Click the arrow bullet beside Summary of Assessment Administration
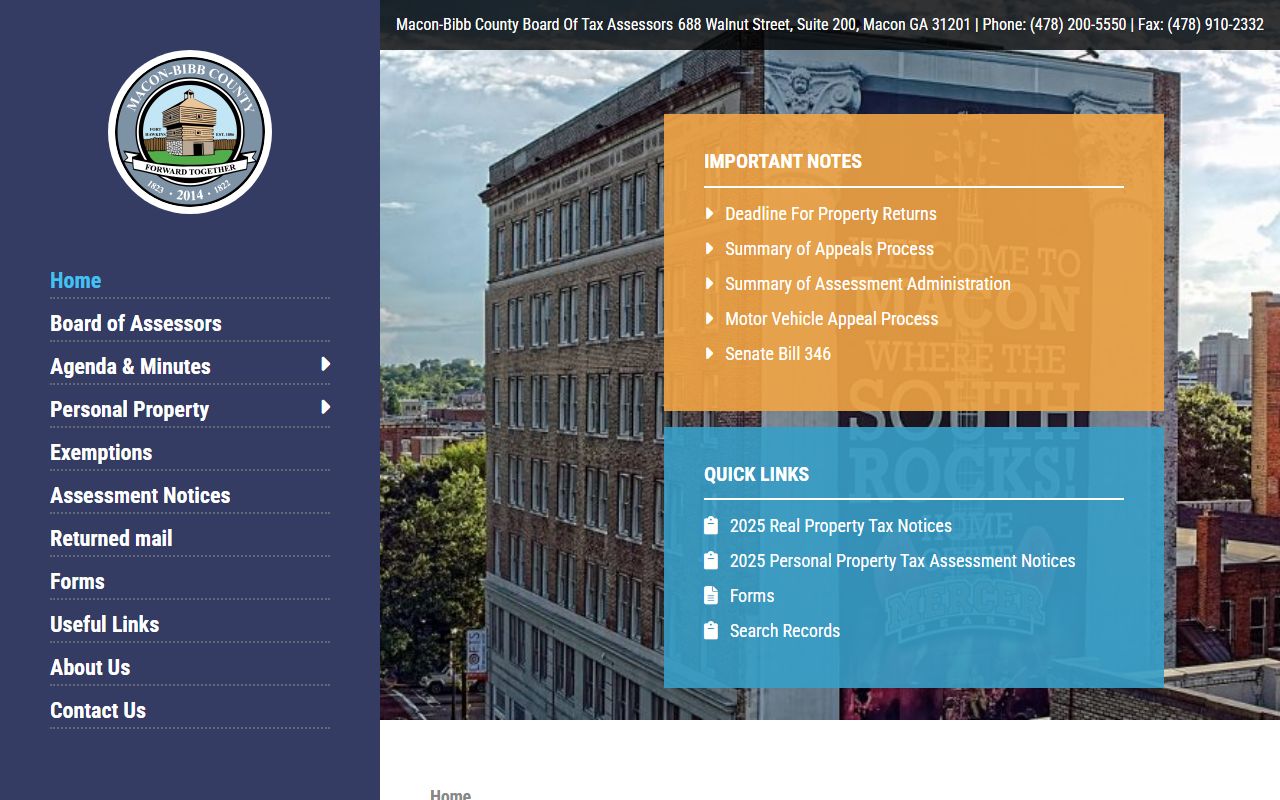The image size is (1280, 800). coord(709,284)
